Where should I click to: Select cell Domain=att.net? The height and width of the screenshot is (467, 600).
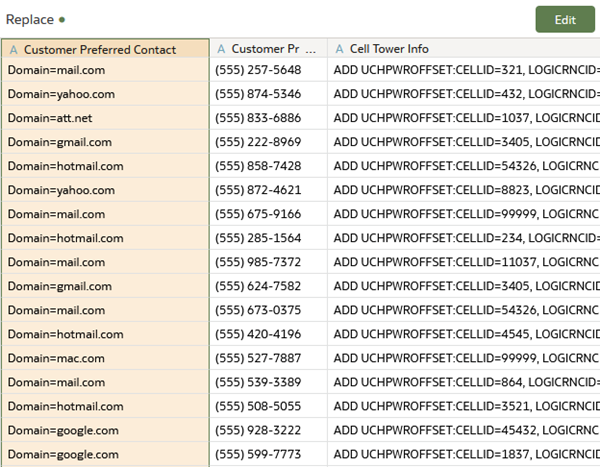pyautogui.click(x=105, y=118)
